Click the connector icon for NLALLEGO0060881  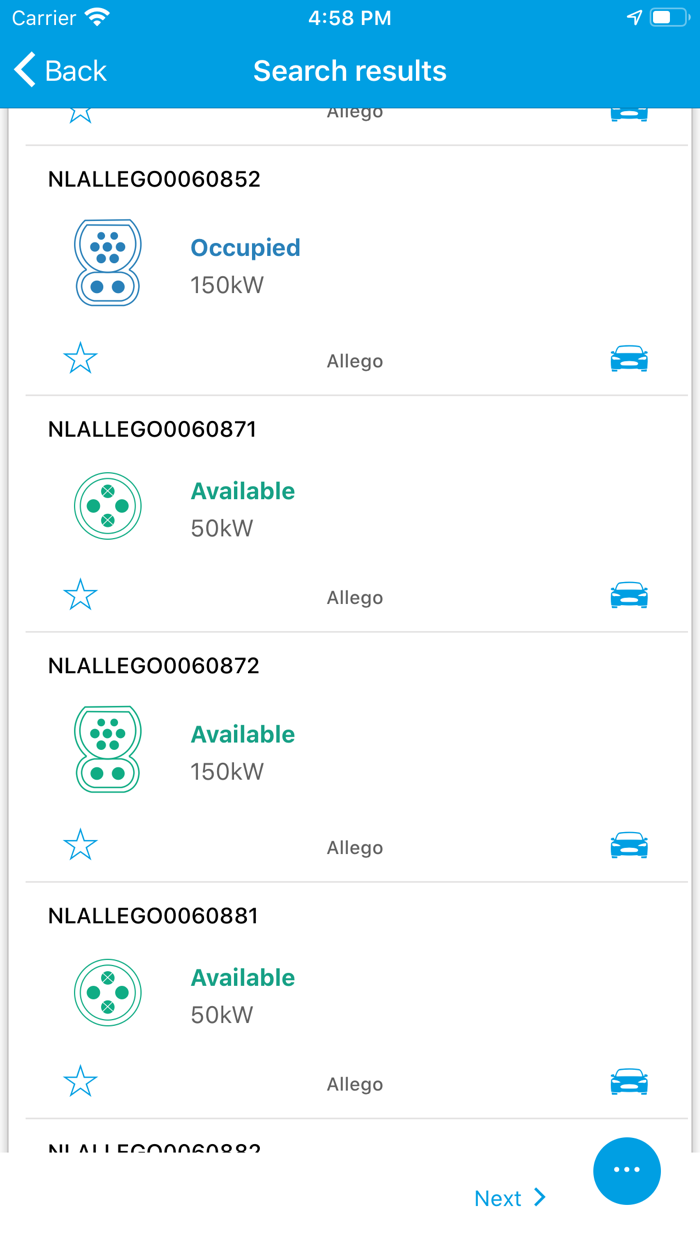click(107, 992)
